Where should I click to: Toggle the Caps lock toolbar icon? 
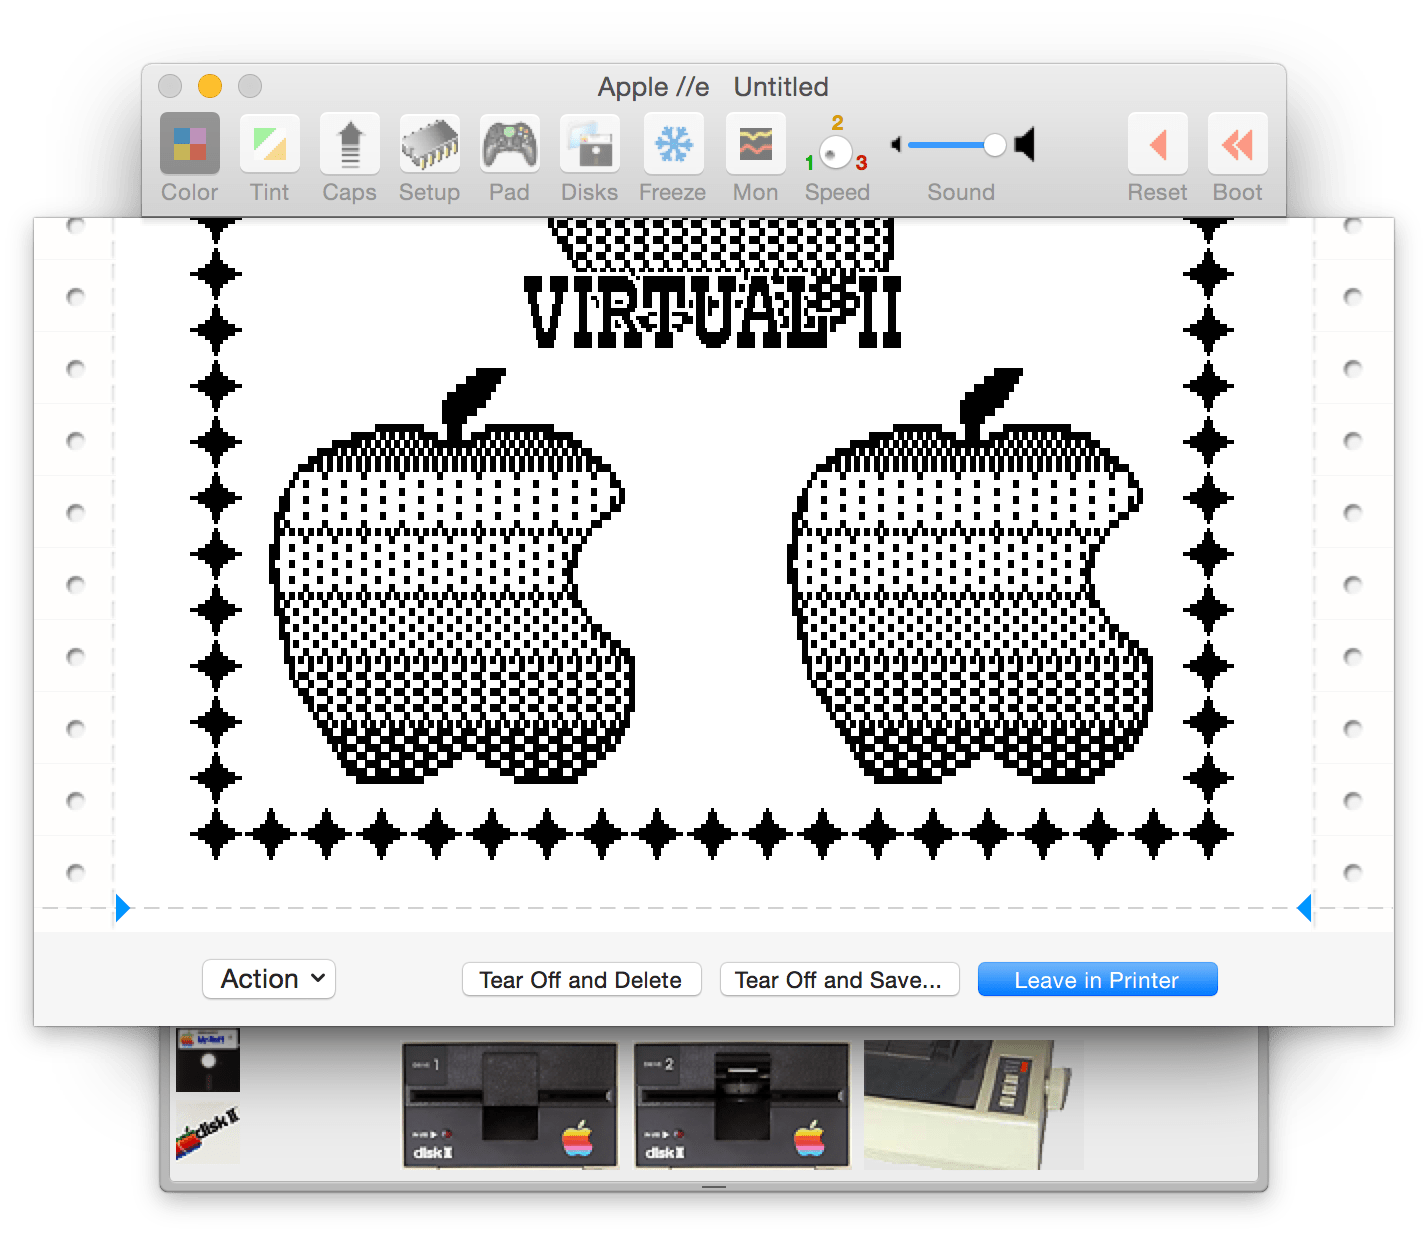350,144
